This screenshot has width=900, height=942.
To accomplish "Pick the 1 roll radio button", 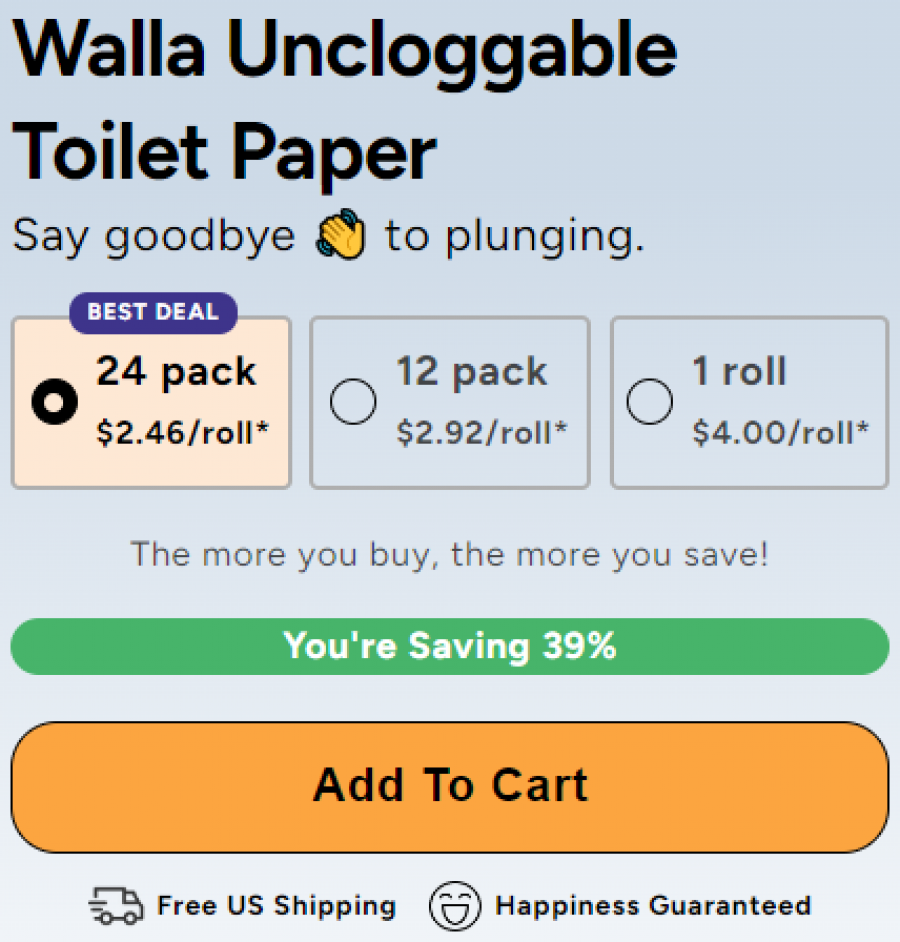I will [x=649, y=403].
